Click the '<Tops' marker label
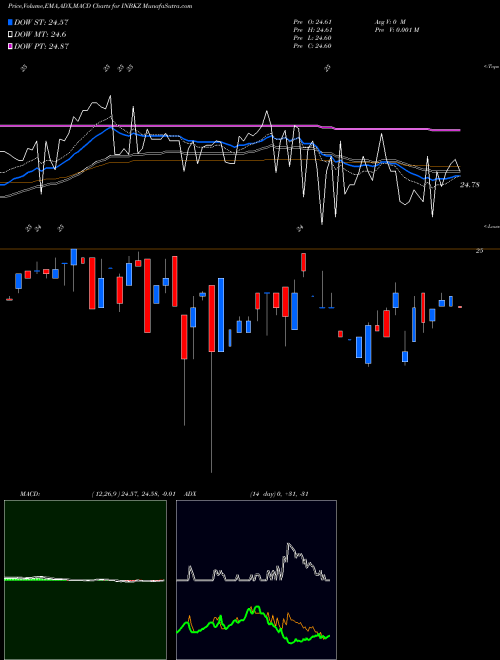500x660 pixels. point(491,67)
